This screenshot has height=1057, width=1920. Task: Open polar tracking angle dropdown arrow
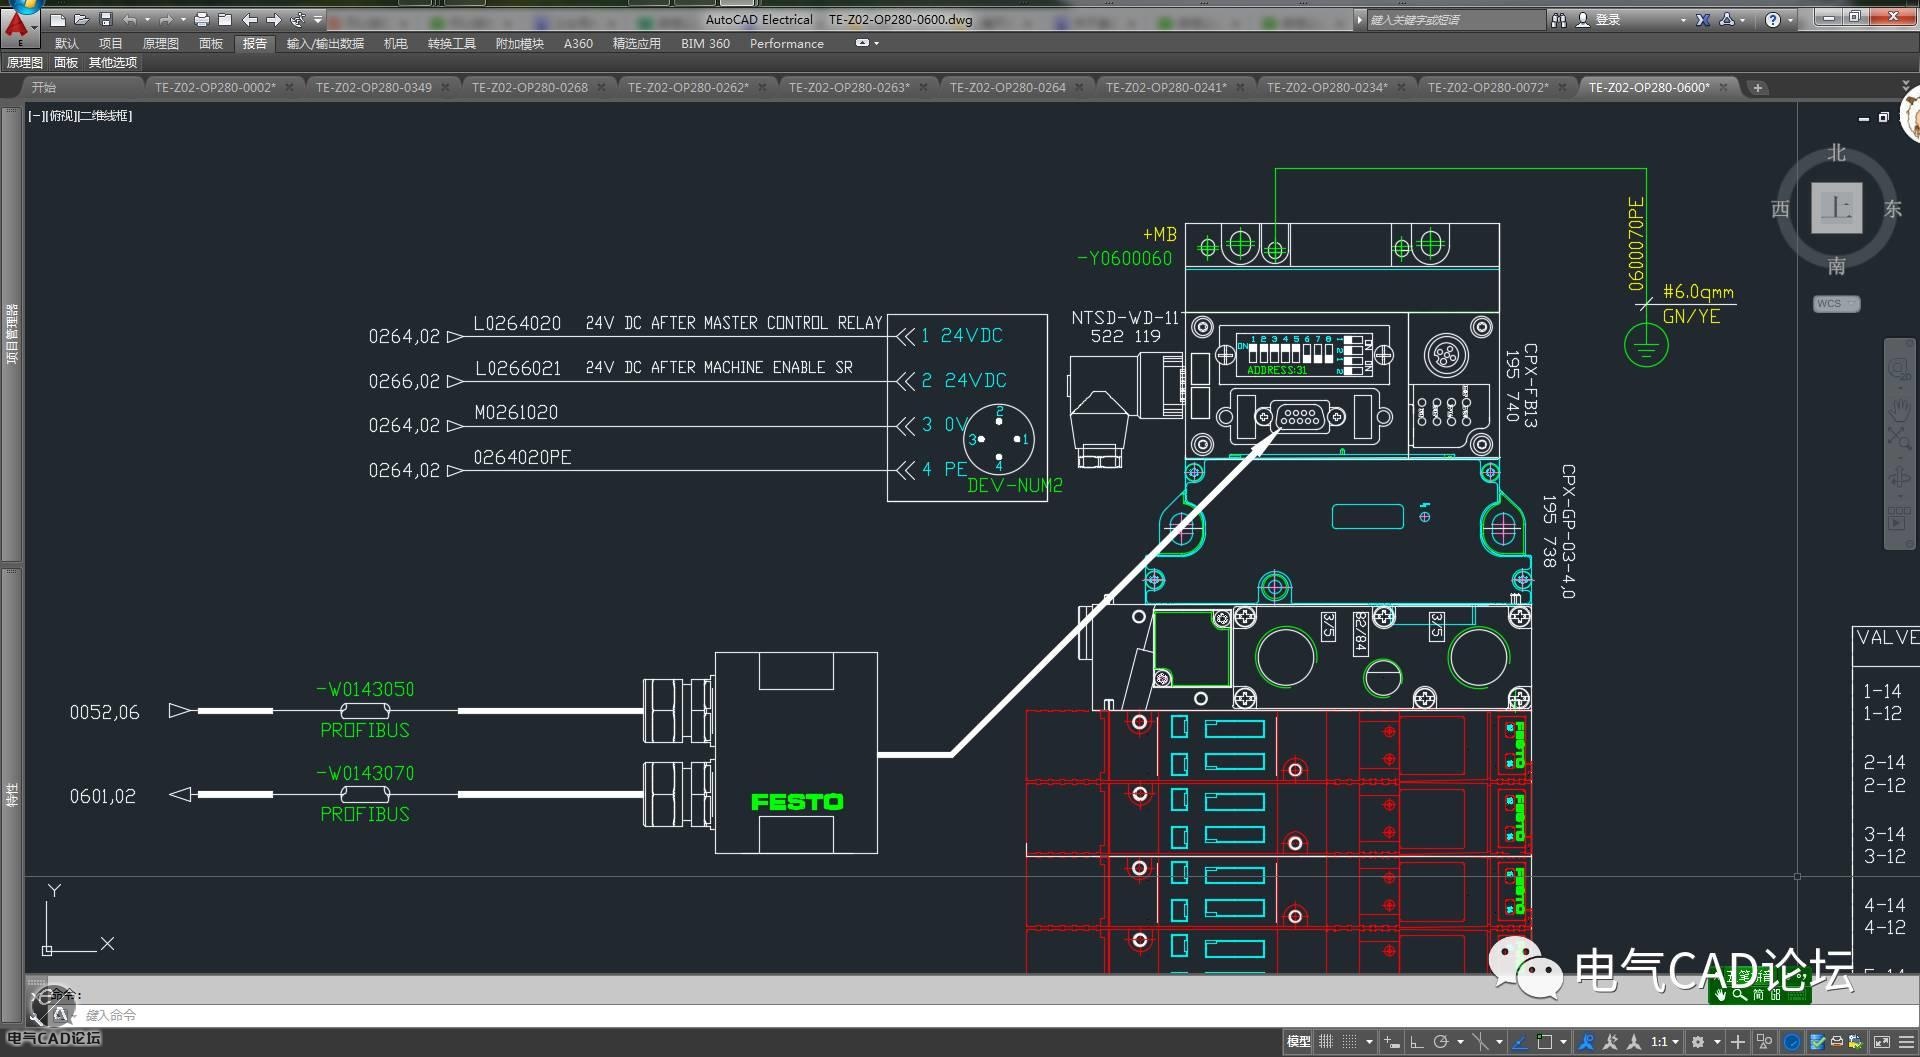tap(1460, 1042)
